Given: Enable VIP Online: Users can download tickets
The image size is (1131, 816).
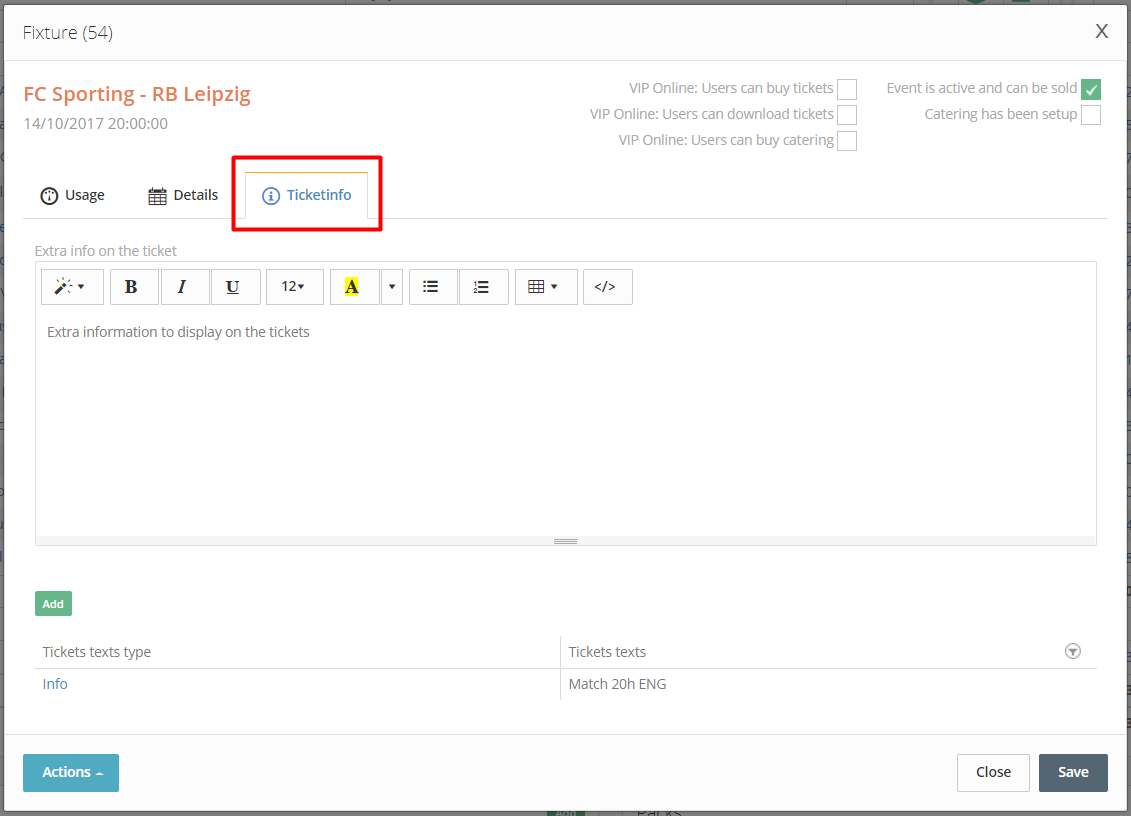Looking at the screenshot, I should click(x=847, y=115).
